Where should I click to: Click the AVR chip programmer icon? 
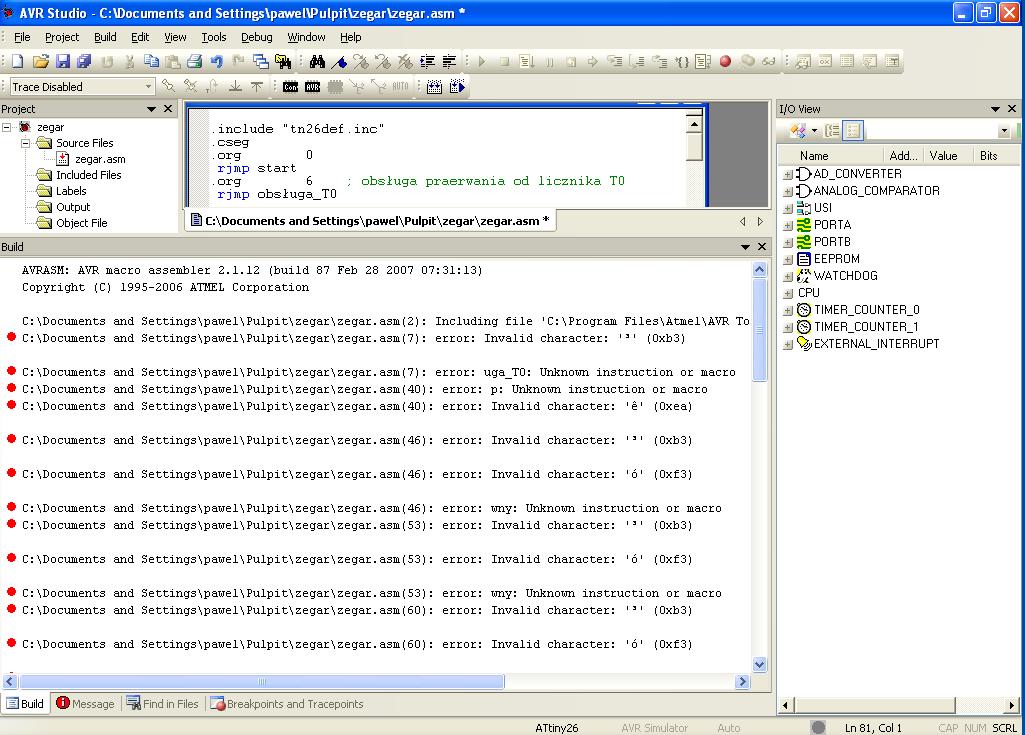click(x=312, y=87)
